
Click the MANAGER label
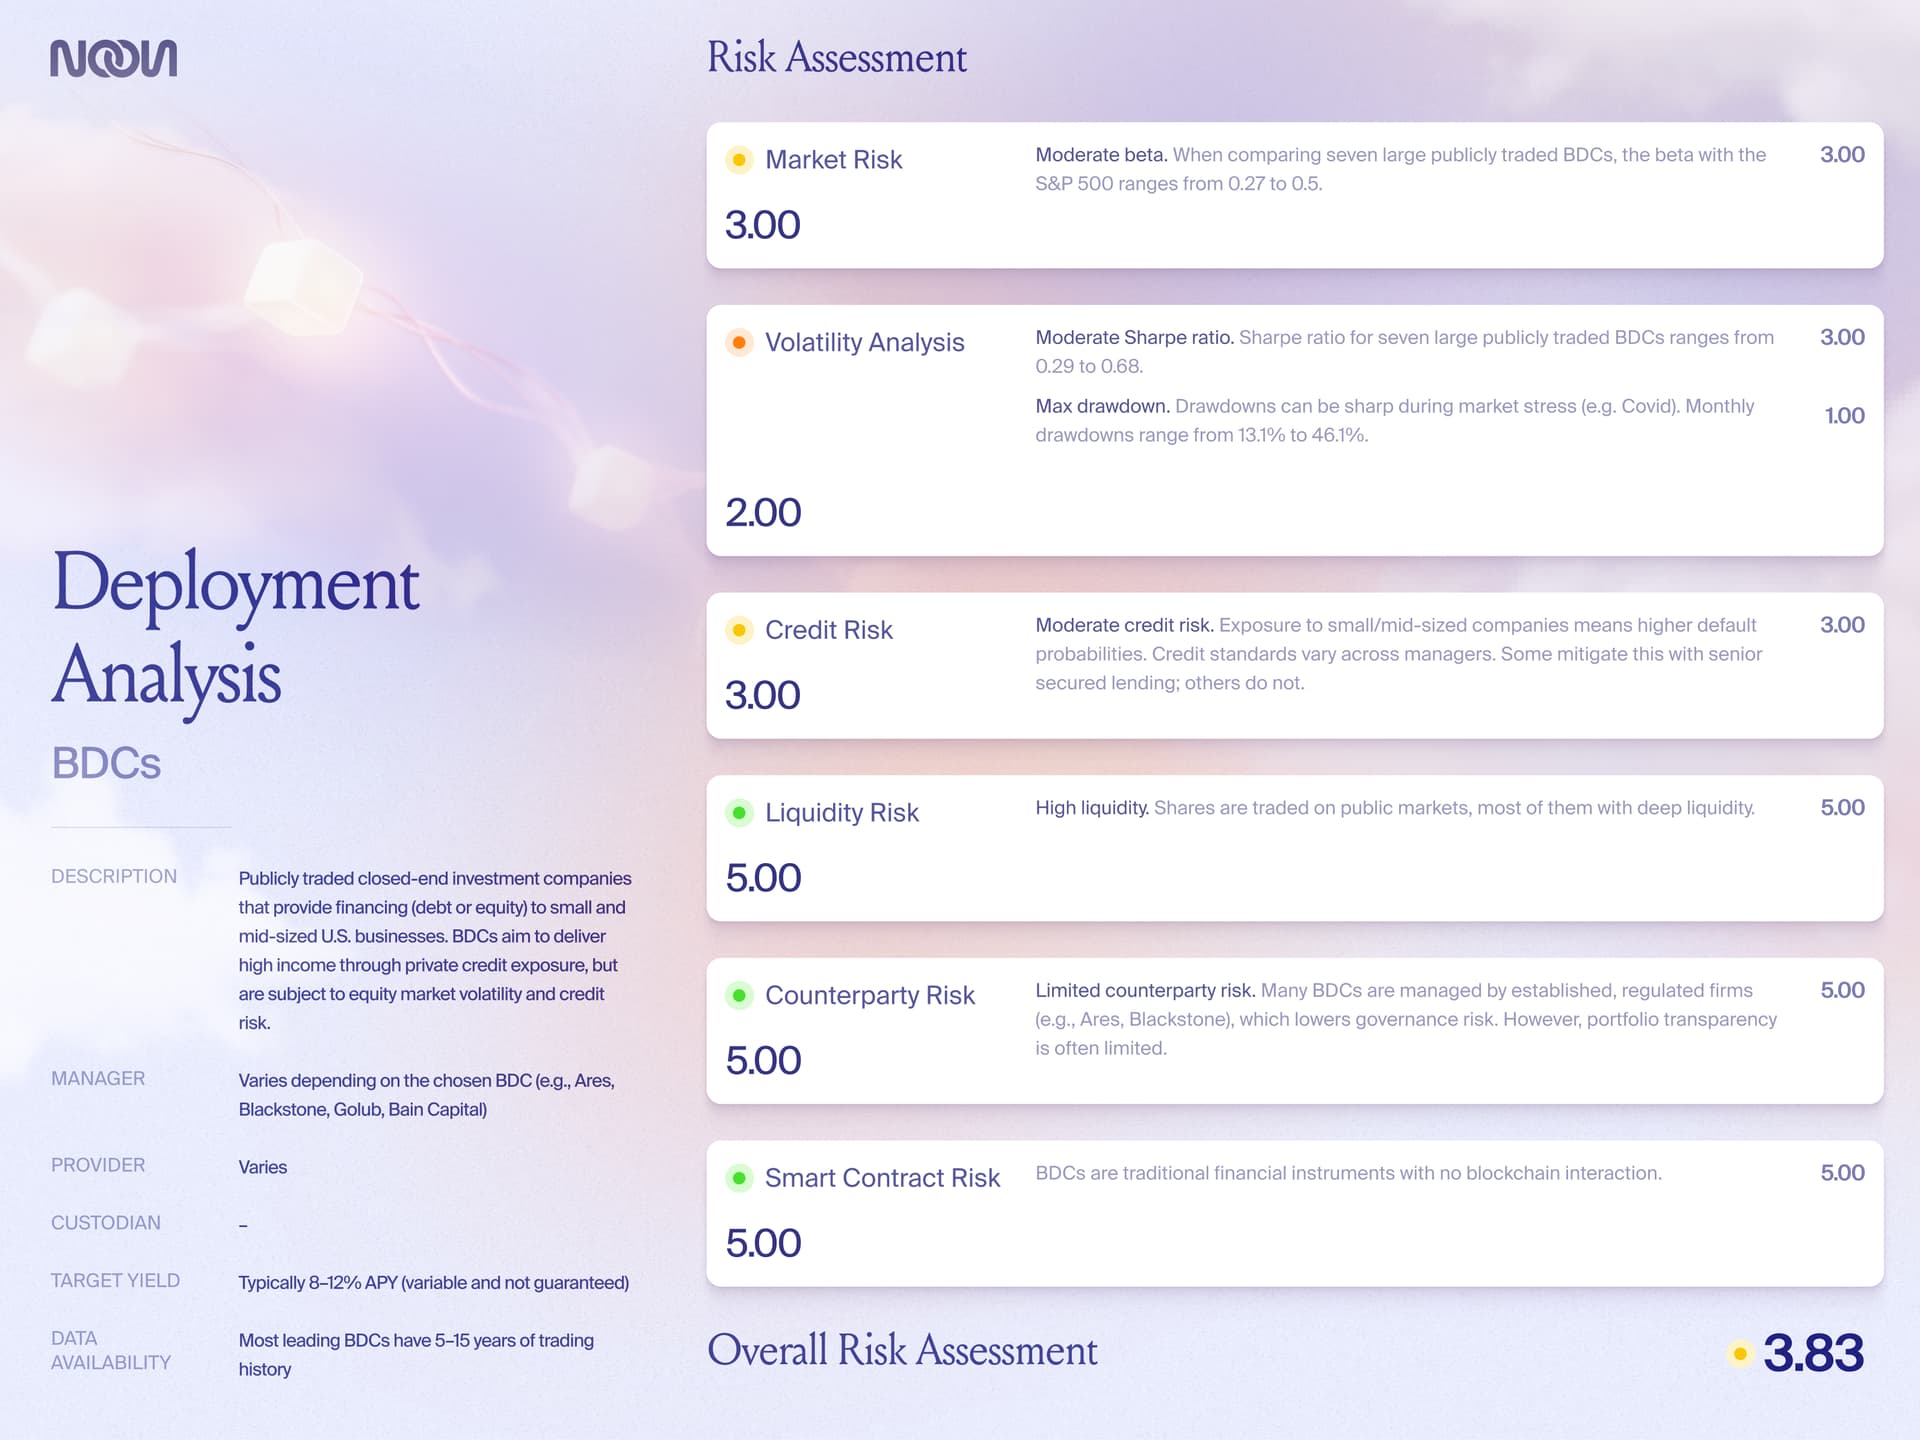pyautogui.click(x=98, y=1079)
